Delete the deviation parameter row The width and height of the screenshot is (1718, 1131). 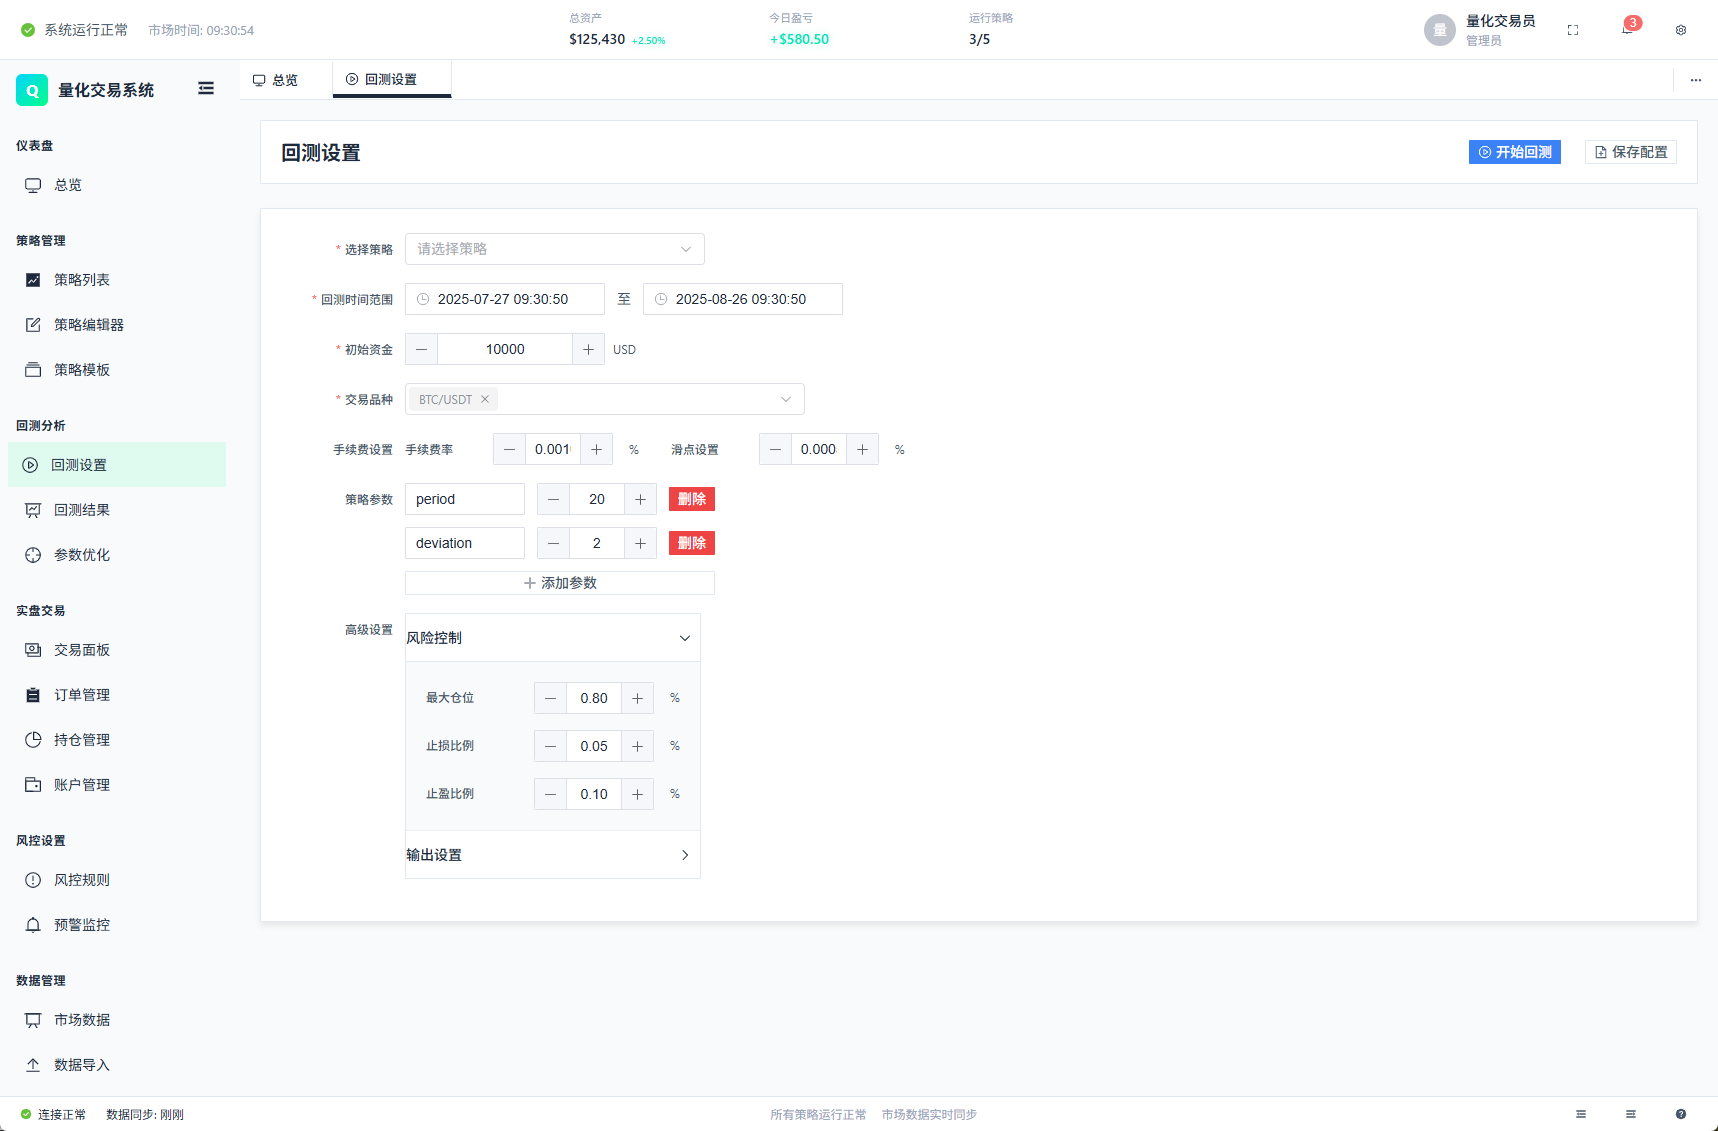coord(692,543)
